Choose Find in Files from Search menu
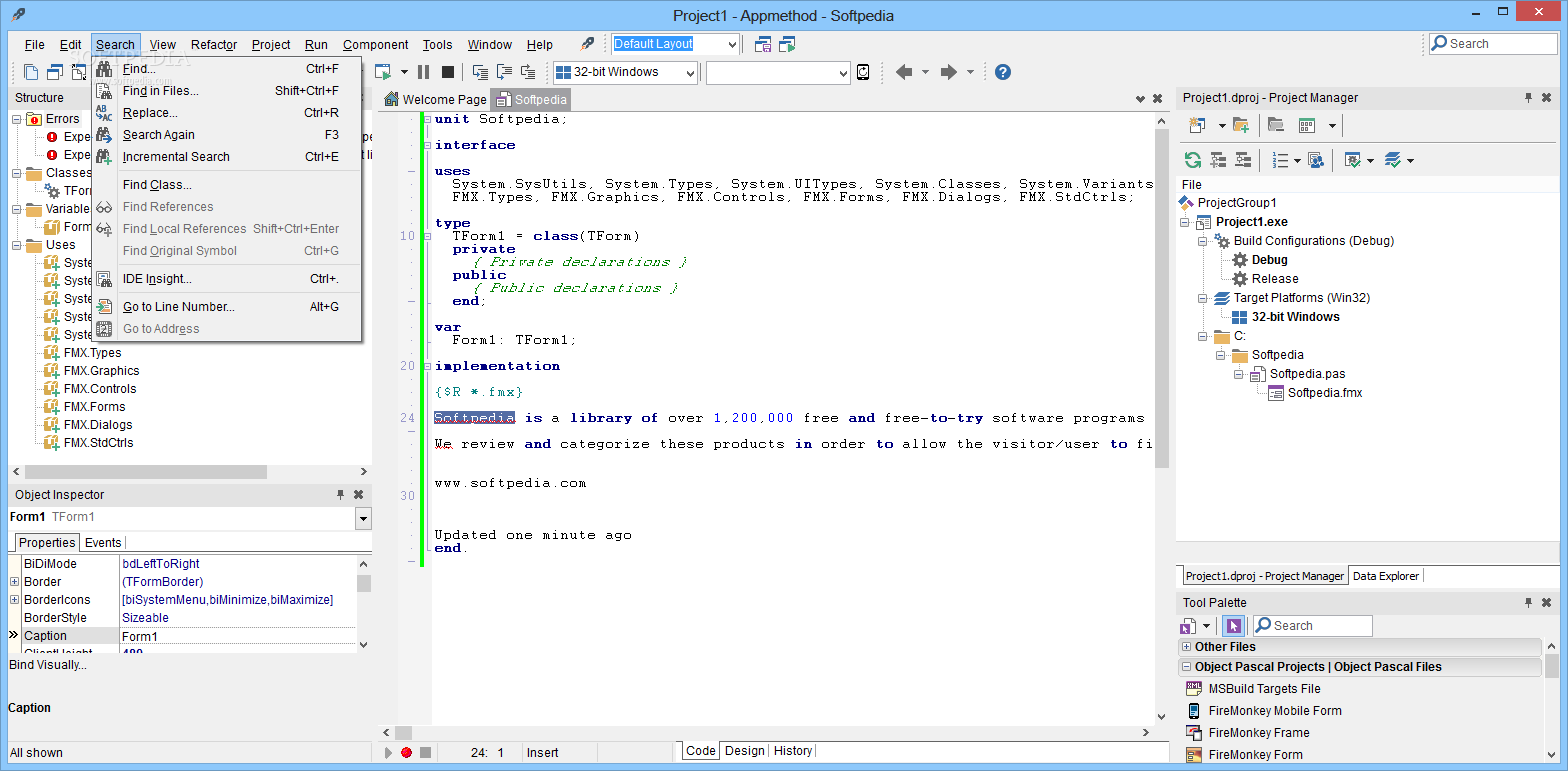The width and height of the screenshot is (1568, 771). [226, 91]
